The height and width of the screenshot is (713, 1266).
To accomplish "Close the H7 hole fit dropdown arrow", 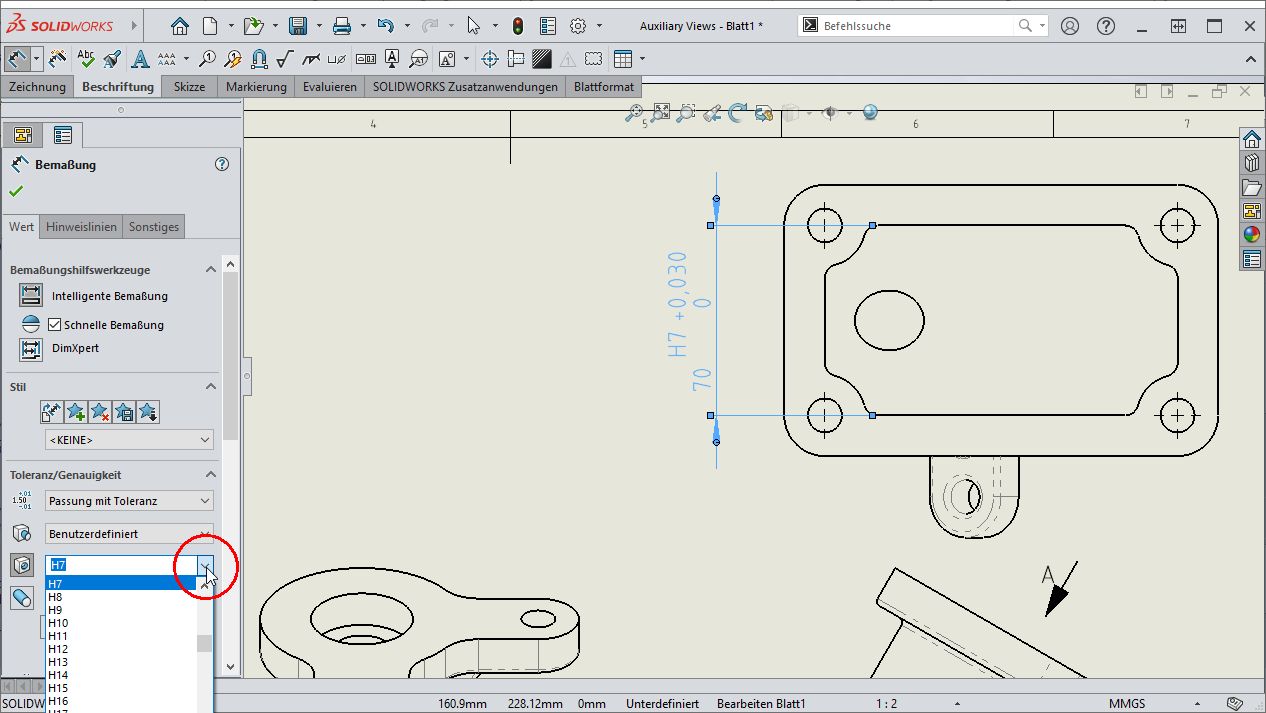I will coord(205,566).
